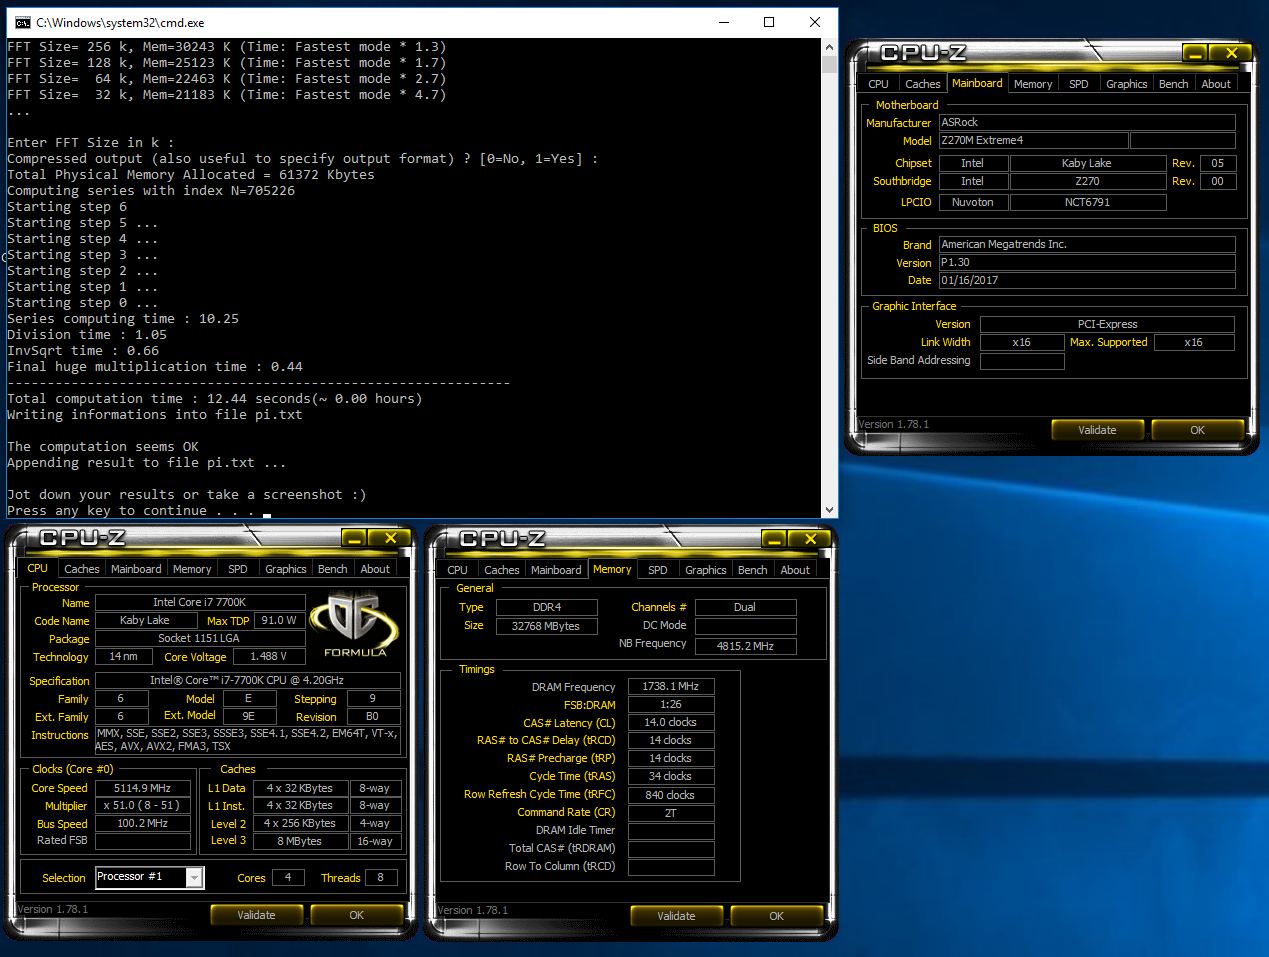The image size is (1269, 957).
Task: Click the motherboard model Z270M Extreme4
Action: [x=1034, y=140]
